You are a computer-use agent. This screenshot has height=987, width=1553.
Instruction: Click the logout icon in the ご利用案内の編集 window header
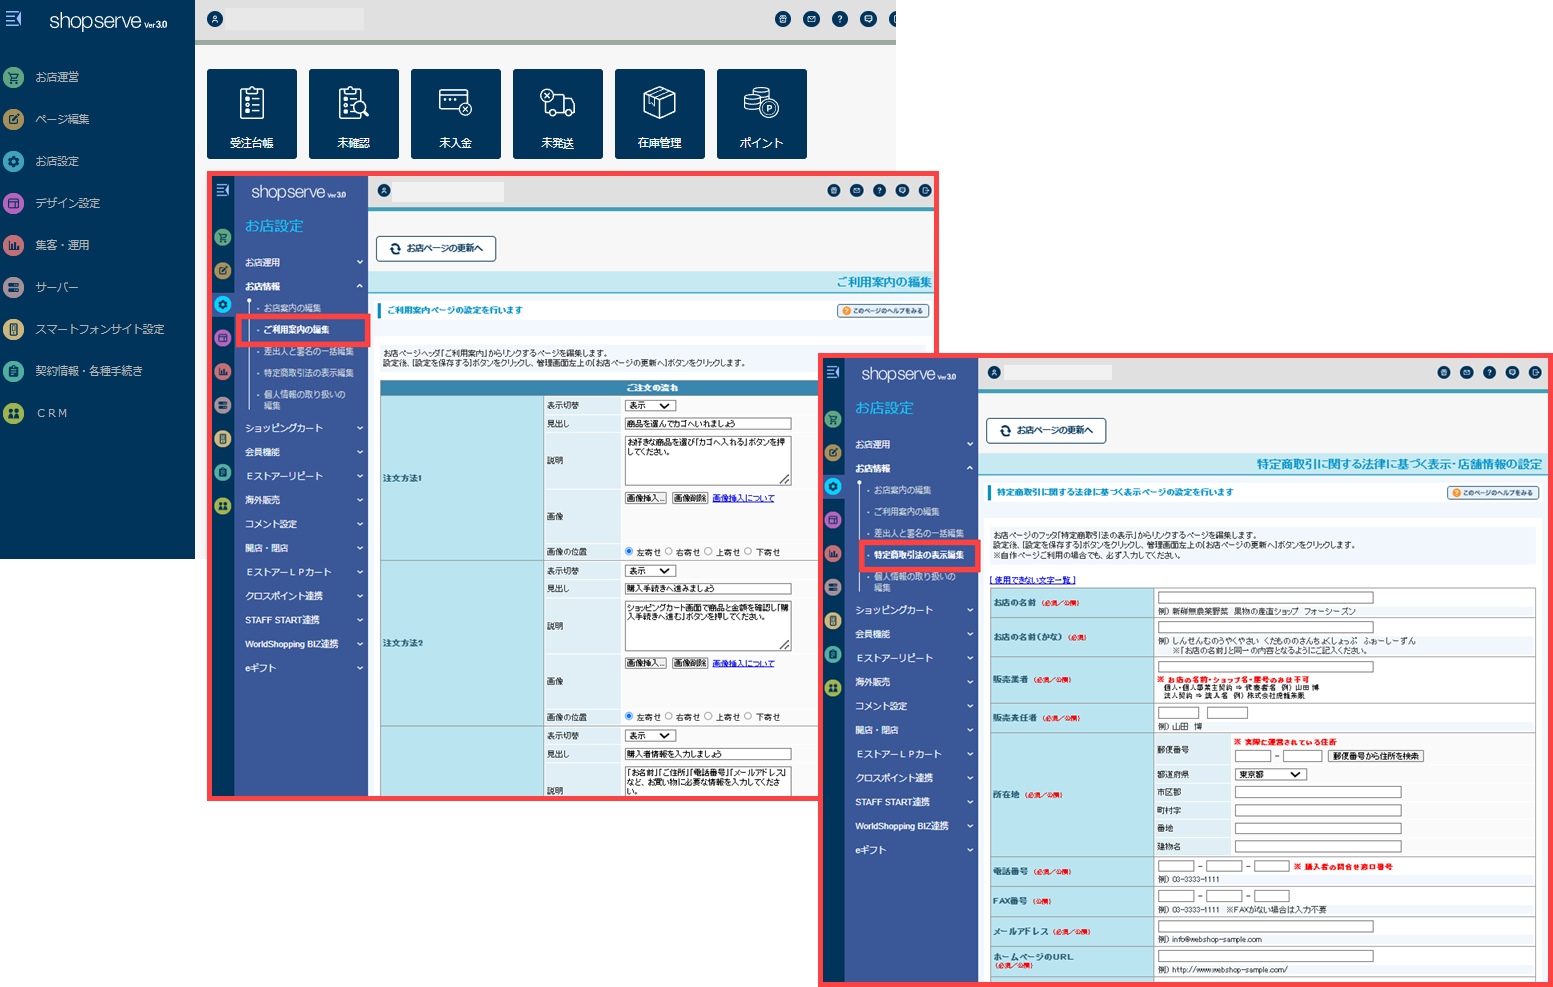925,190
